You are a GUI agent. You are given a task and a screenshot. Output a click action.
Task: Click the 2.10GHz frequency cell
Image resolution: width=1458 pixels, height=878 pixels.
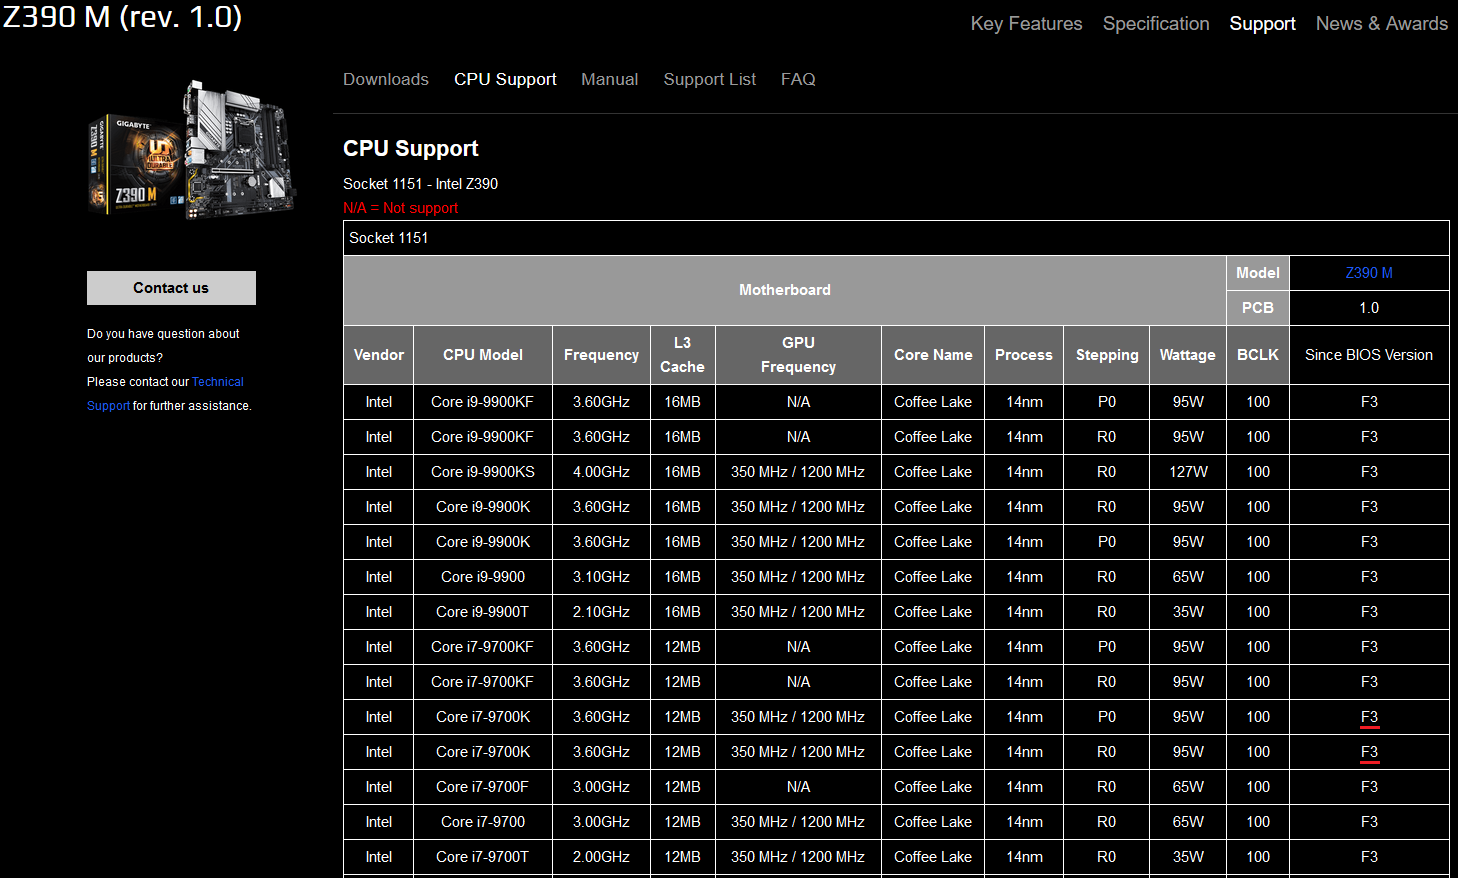[x=601, y=612]
